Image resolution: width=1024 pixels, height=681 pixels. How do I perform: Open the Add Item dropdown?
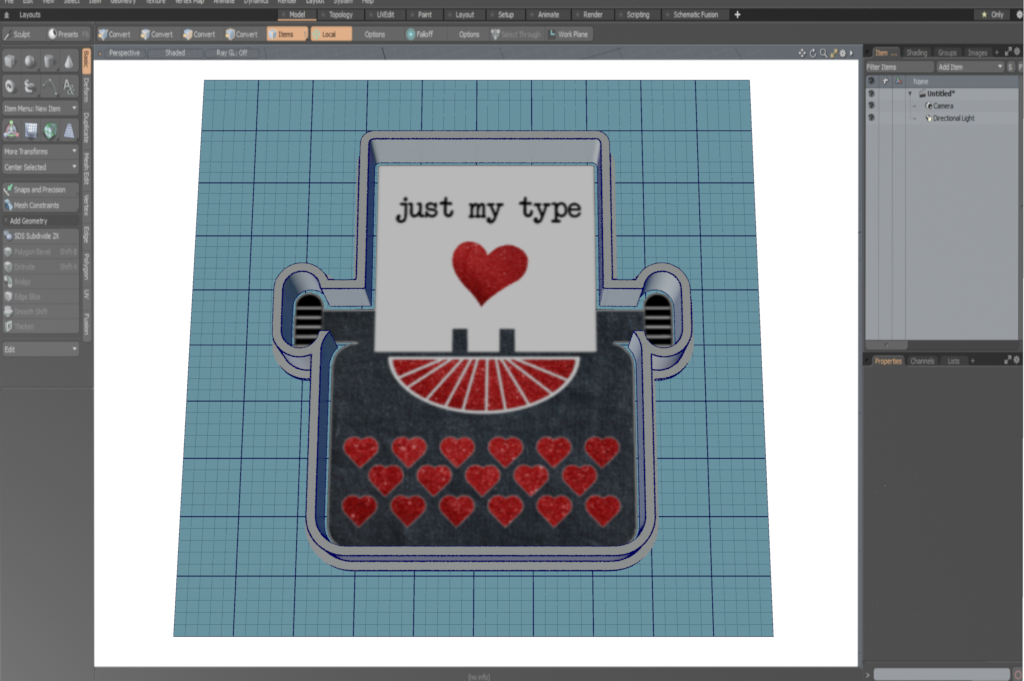click(968, 67)
